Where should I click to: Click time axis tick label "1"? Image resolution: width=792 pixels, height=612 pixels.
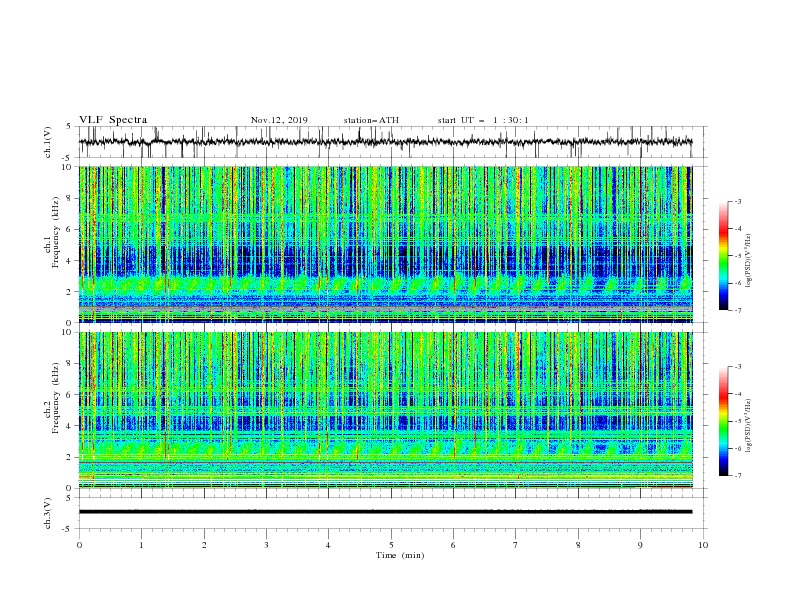pos(142,545)
